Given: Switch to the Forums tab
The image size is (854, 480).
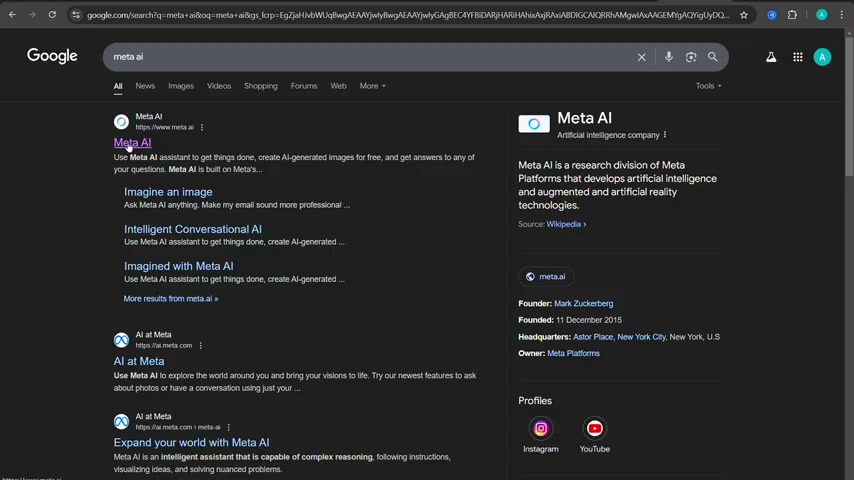Looking at the screenshot, I should tap(304, 86).
